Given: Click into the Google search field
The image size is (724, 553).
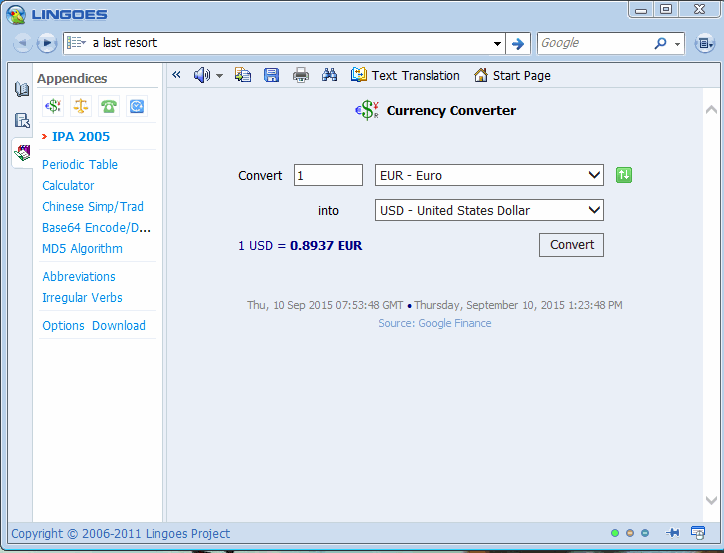Looking at the screenshot, I should tap(595, 43).
